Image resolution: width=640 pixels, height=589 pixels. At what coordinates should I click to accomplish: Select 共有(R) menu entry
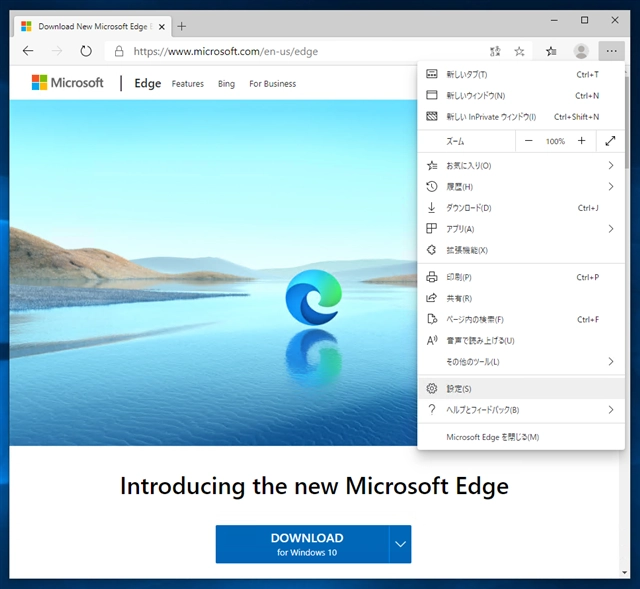[521, 298]
